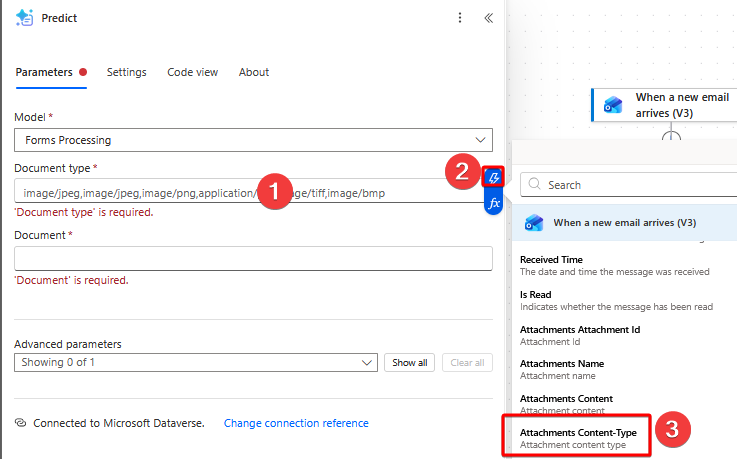Screen dimensions: 737x459
Task: Insert the Attachments Name dynamic value
Action: (562, 369)
